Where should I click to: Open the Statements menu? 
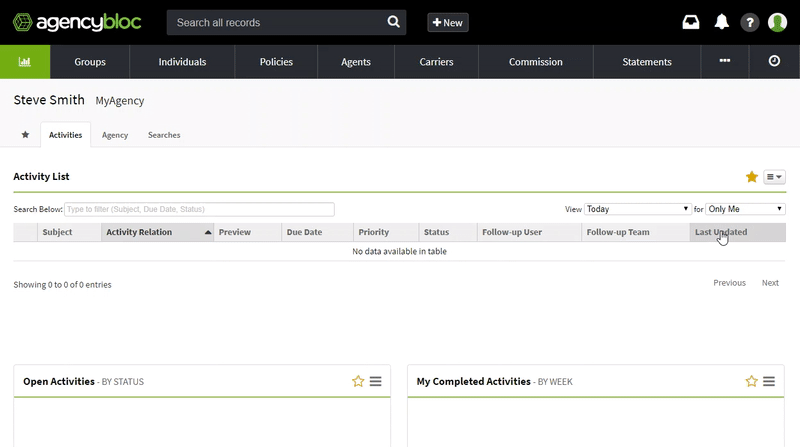point(647,62)
